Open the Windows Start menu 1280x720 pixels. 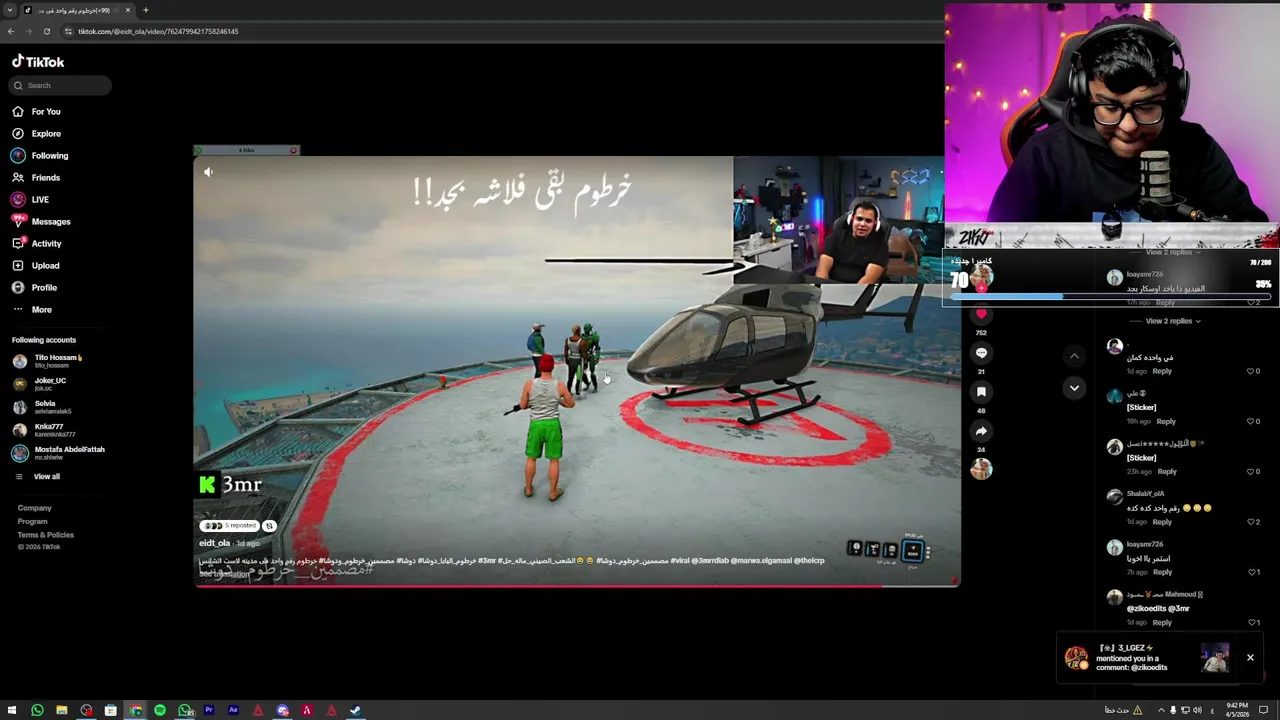pos(11,710)
